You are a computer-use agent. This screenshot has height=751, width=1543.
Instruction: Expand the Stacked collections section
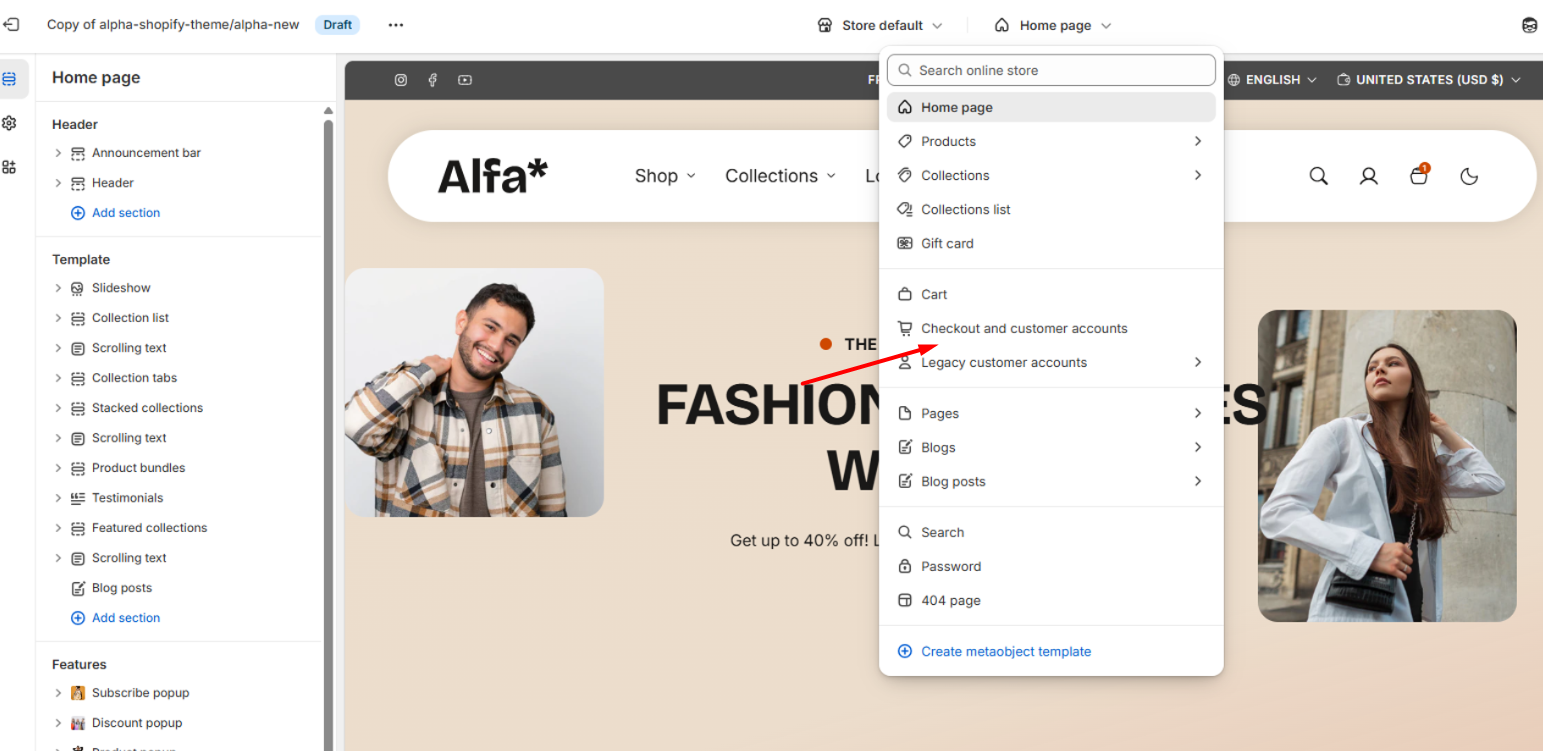click(x=58, y=408)
